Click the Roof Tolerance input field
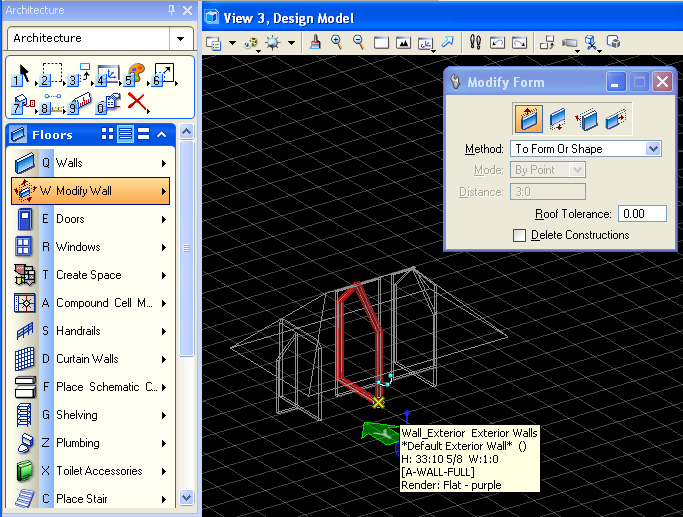The image size is (683, 517). pyautogui.click(x=642, y=213)
